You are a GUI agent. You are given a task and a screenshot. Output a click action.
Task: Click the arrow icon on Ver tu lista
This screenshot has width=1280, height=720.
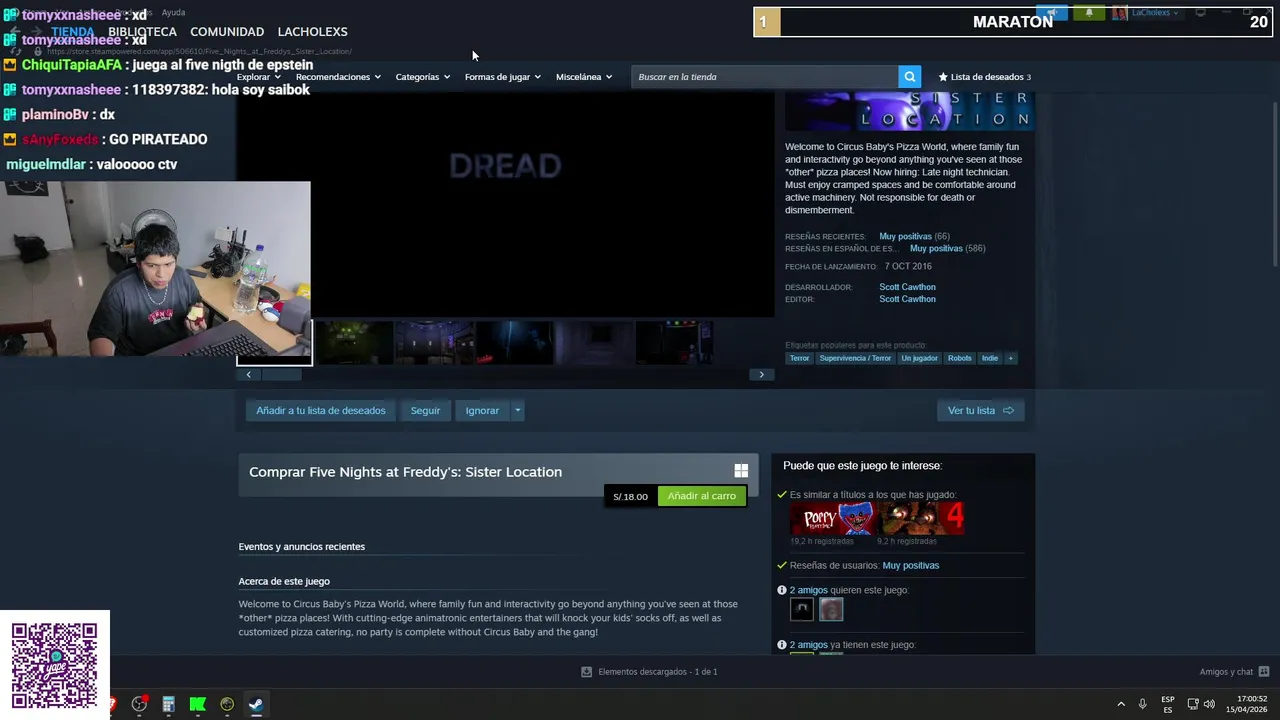(1008, 410)
